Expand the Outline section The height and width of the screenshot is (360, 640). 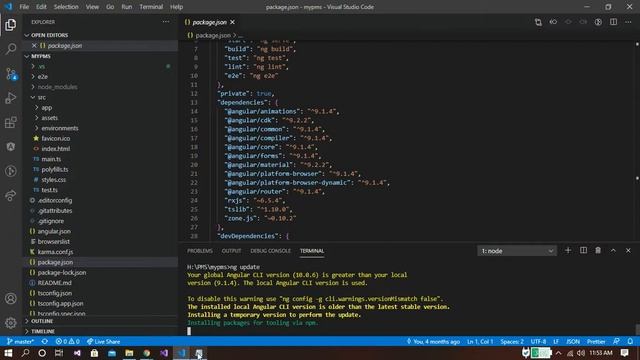(x=100, y=321)
